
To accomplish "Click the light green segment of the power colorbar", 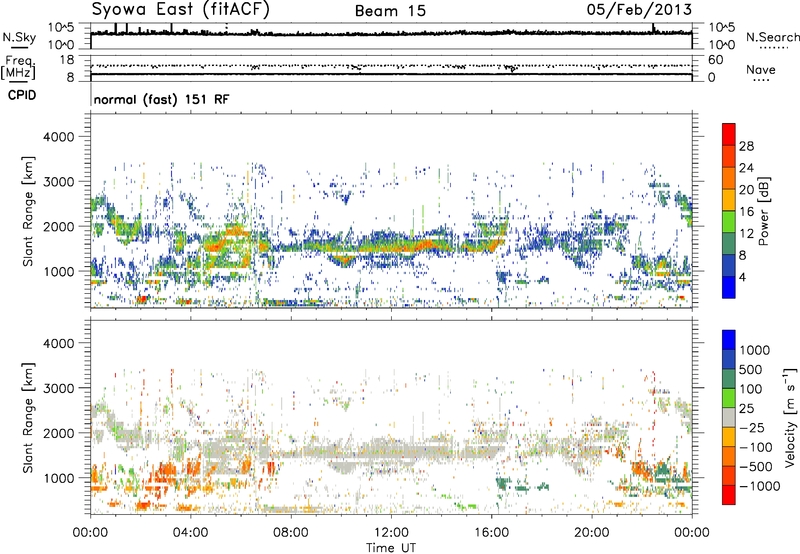I will coord(729,221).
